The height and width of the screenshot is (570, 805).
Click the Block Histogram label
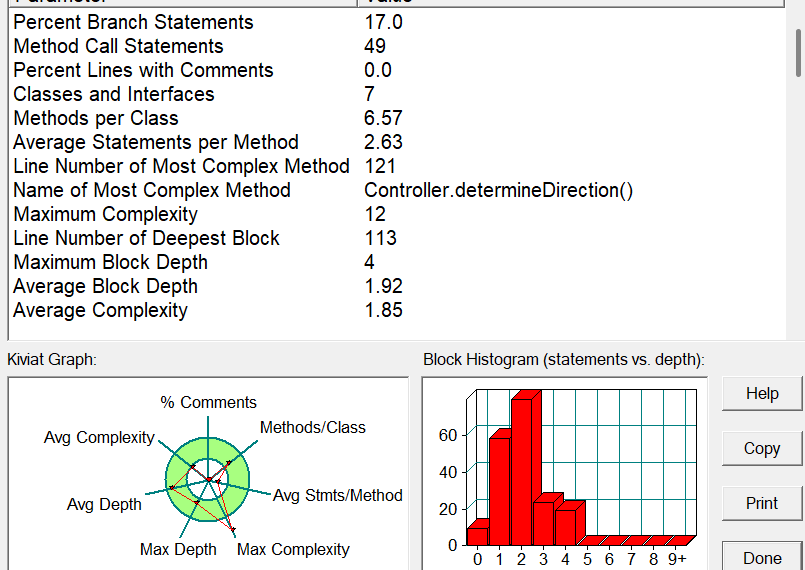tap(564, 359)
